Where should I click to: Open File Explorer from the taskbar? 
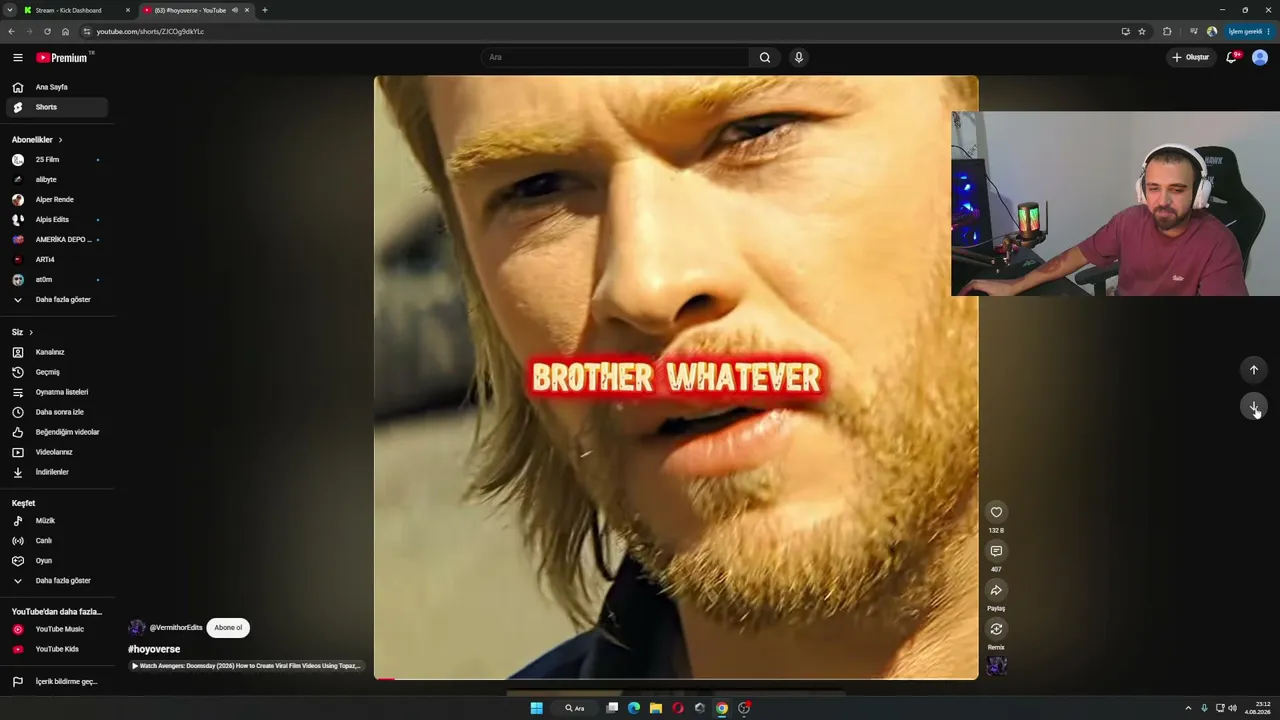pyautogui.click(x=656, y=708)
